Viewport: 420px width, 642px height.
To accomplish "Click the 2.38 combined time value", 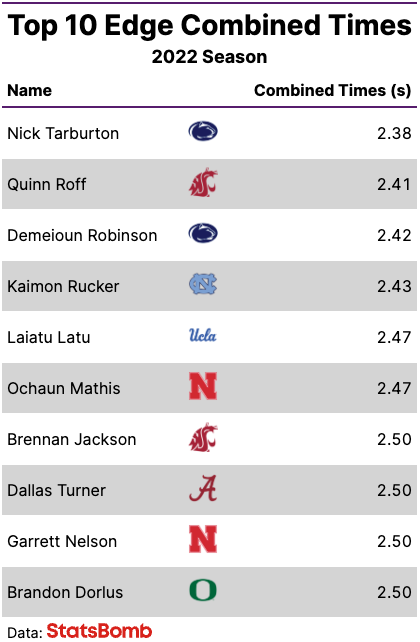I will pyautogui.click(x=394, y=133).
